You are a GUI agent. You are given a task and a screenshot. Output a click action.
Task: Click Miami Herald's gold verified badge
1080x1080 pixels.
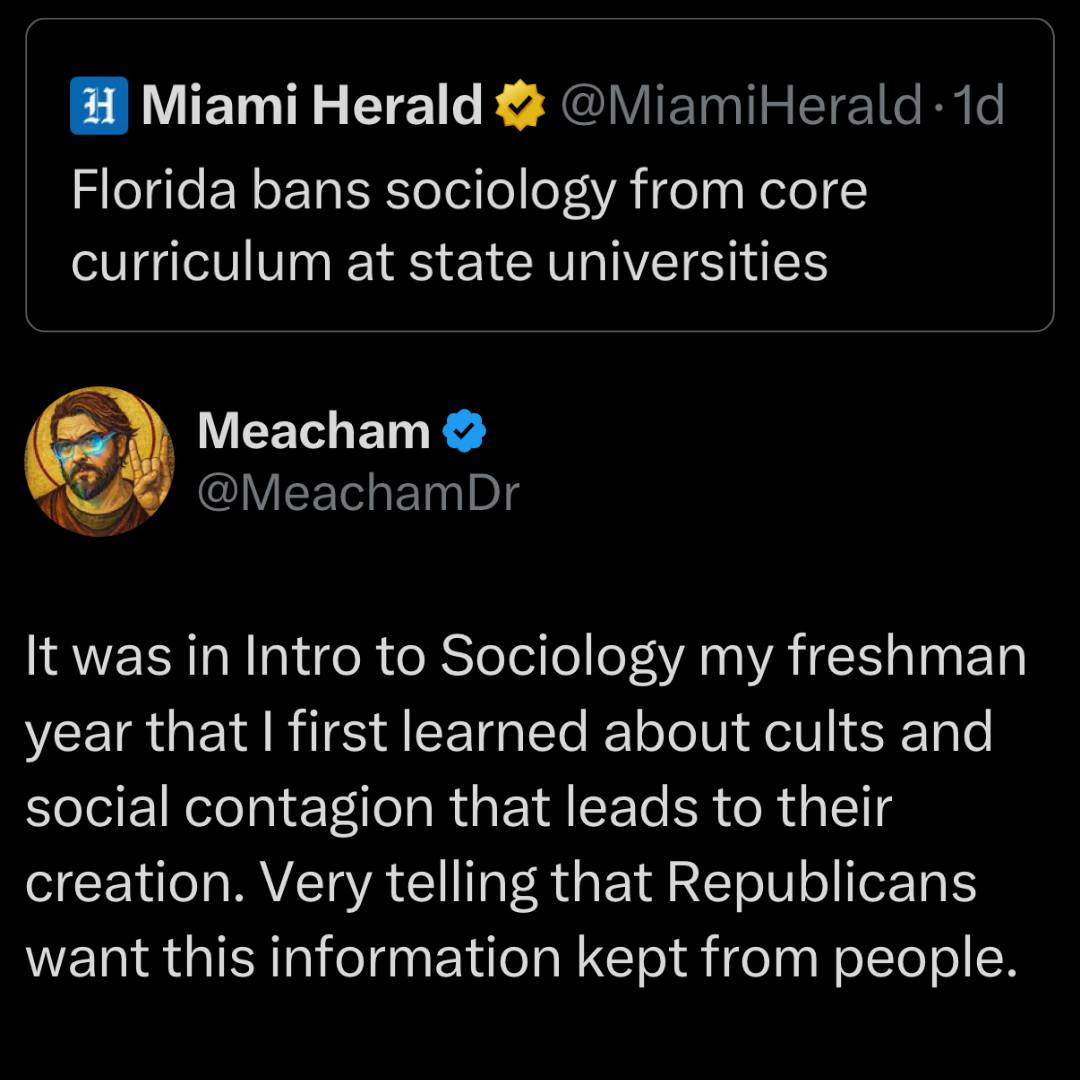pos(521,107)
